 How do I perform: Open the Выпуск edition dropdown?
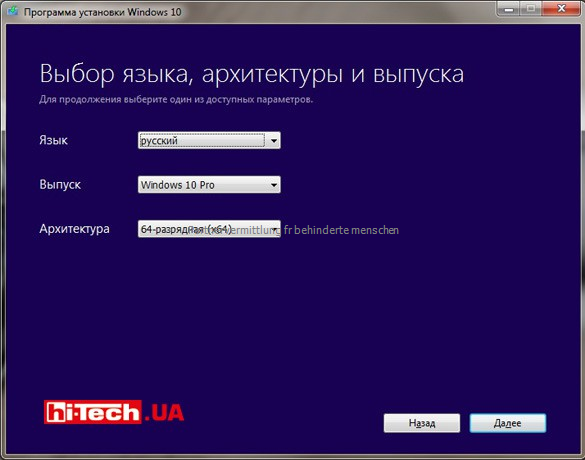209,184
